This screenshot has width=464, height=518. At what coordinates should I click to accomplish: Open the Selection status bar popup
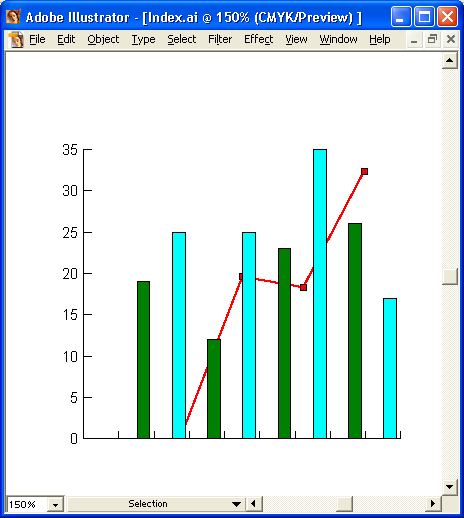[x=236, y=504]
